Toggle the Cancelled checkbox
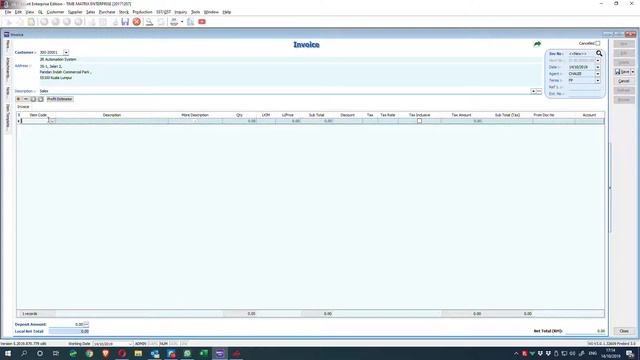The width and height of the screenshot is (640, 360). pos(598,43)
